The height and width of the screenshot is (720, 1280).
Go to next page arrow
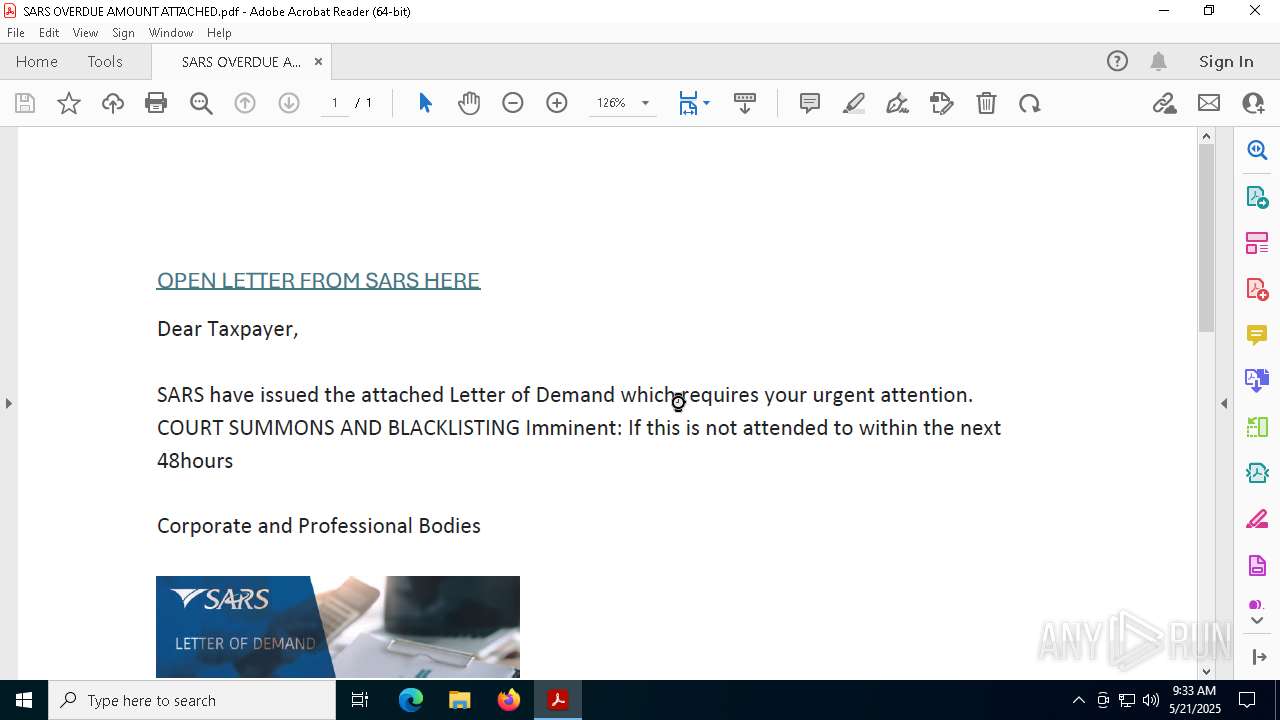[289, 103]
